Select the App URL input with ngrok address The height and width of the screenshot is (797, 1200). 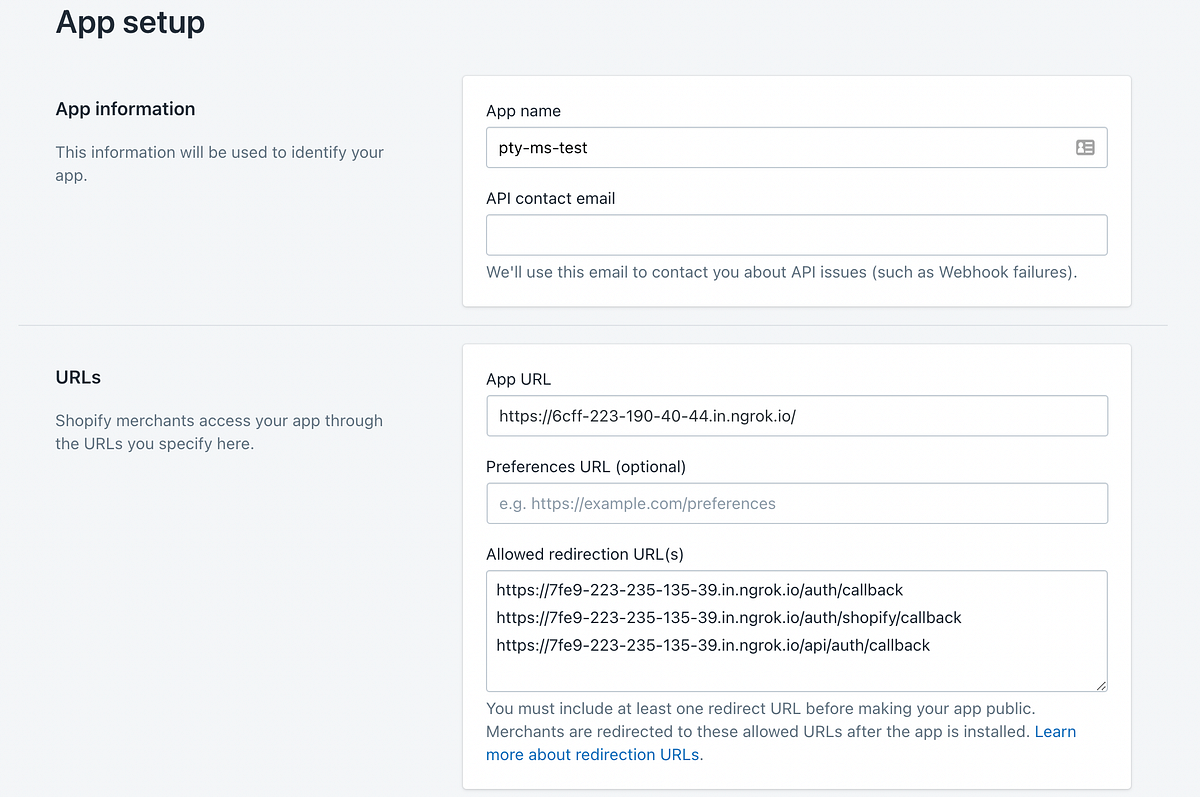[796, 416]
